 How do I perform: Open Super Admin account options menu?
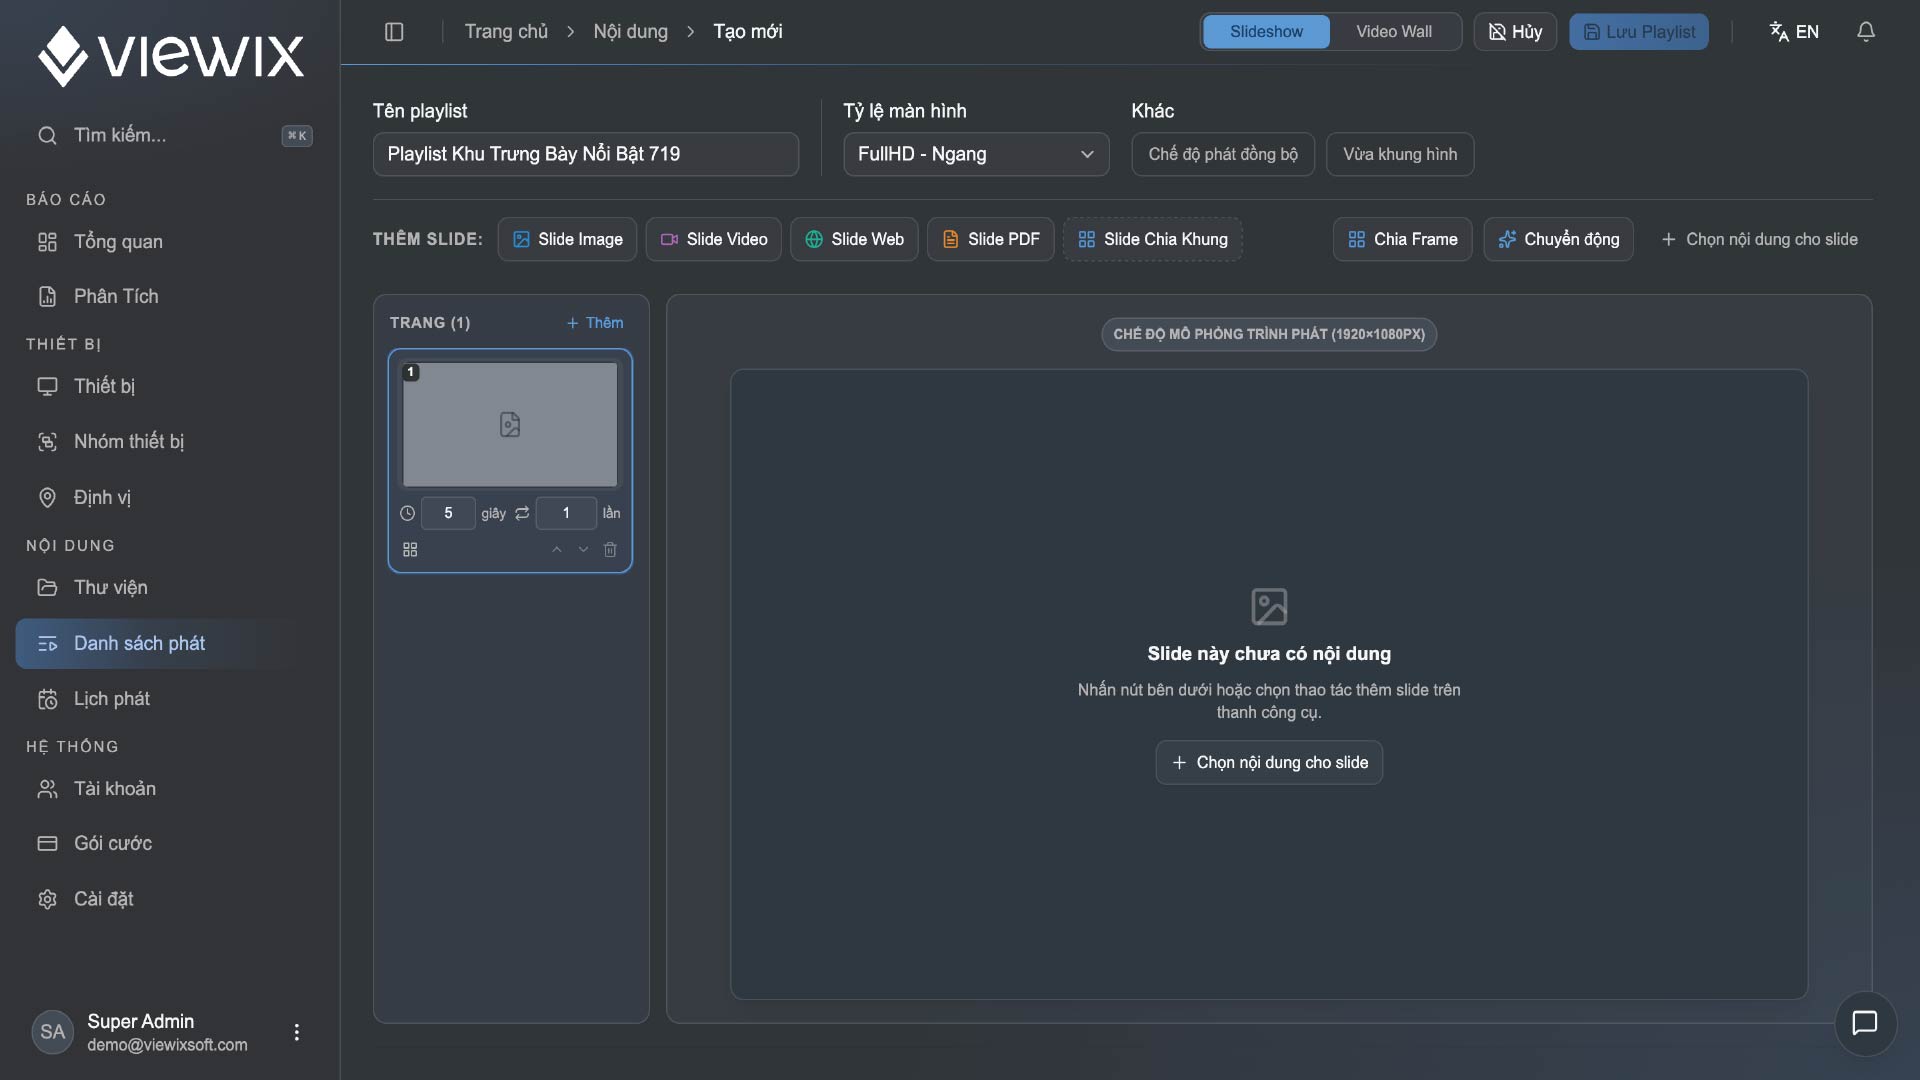(x=296, y=1032)
